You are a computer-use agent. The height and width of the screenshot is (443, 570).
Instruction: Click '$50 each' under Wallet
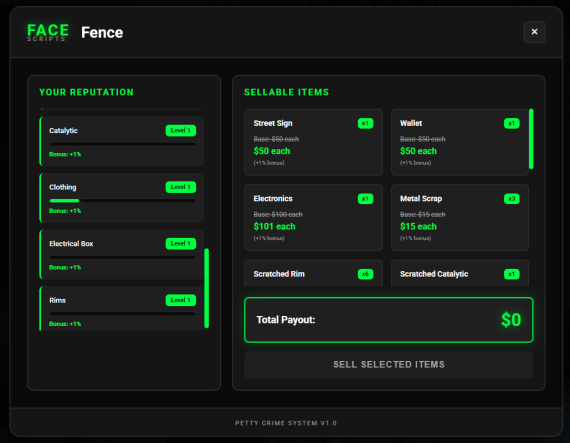tap(418, 151)
